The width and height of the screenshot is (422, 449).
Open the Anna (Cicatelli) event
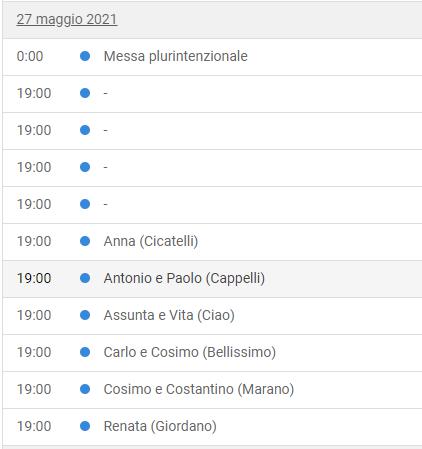(x=151, y=241)
